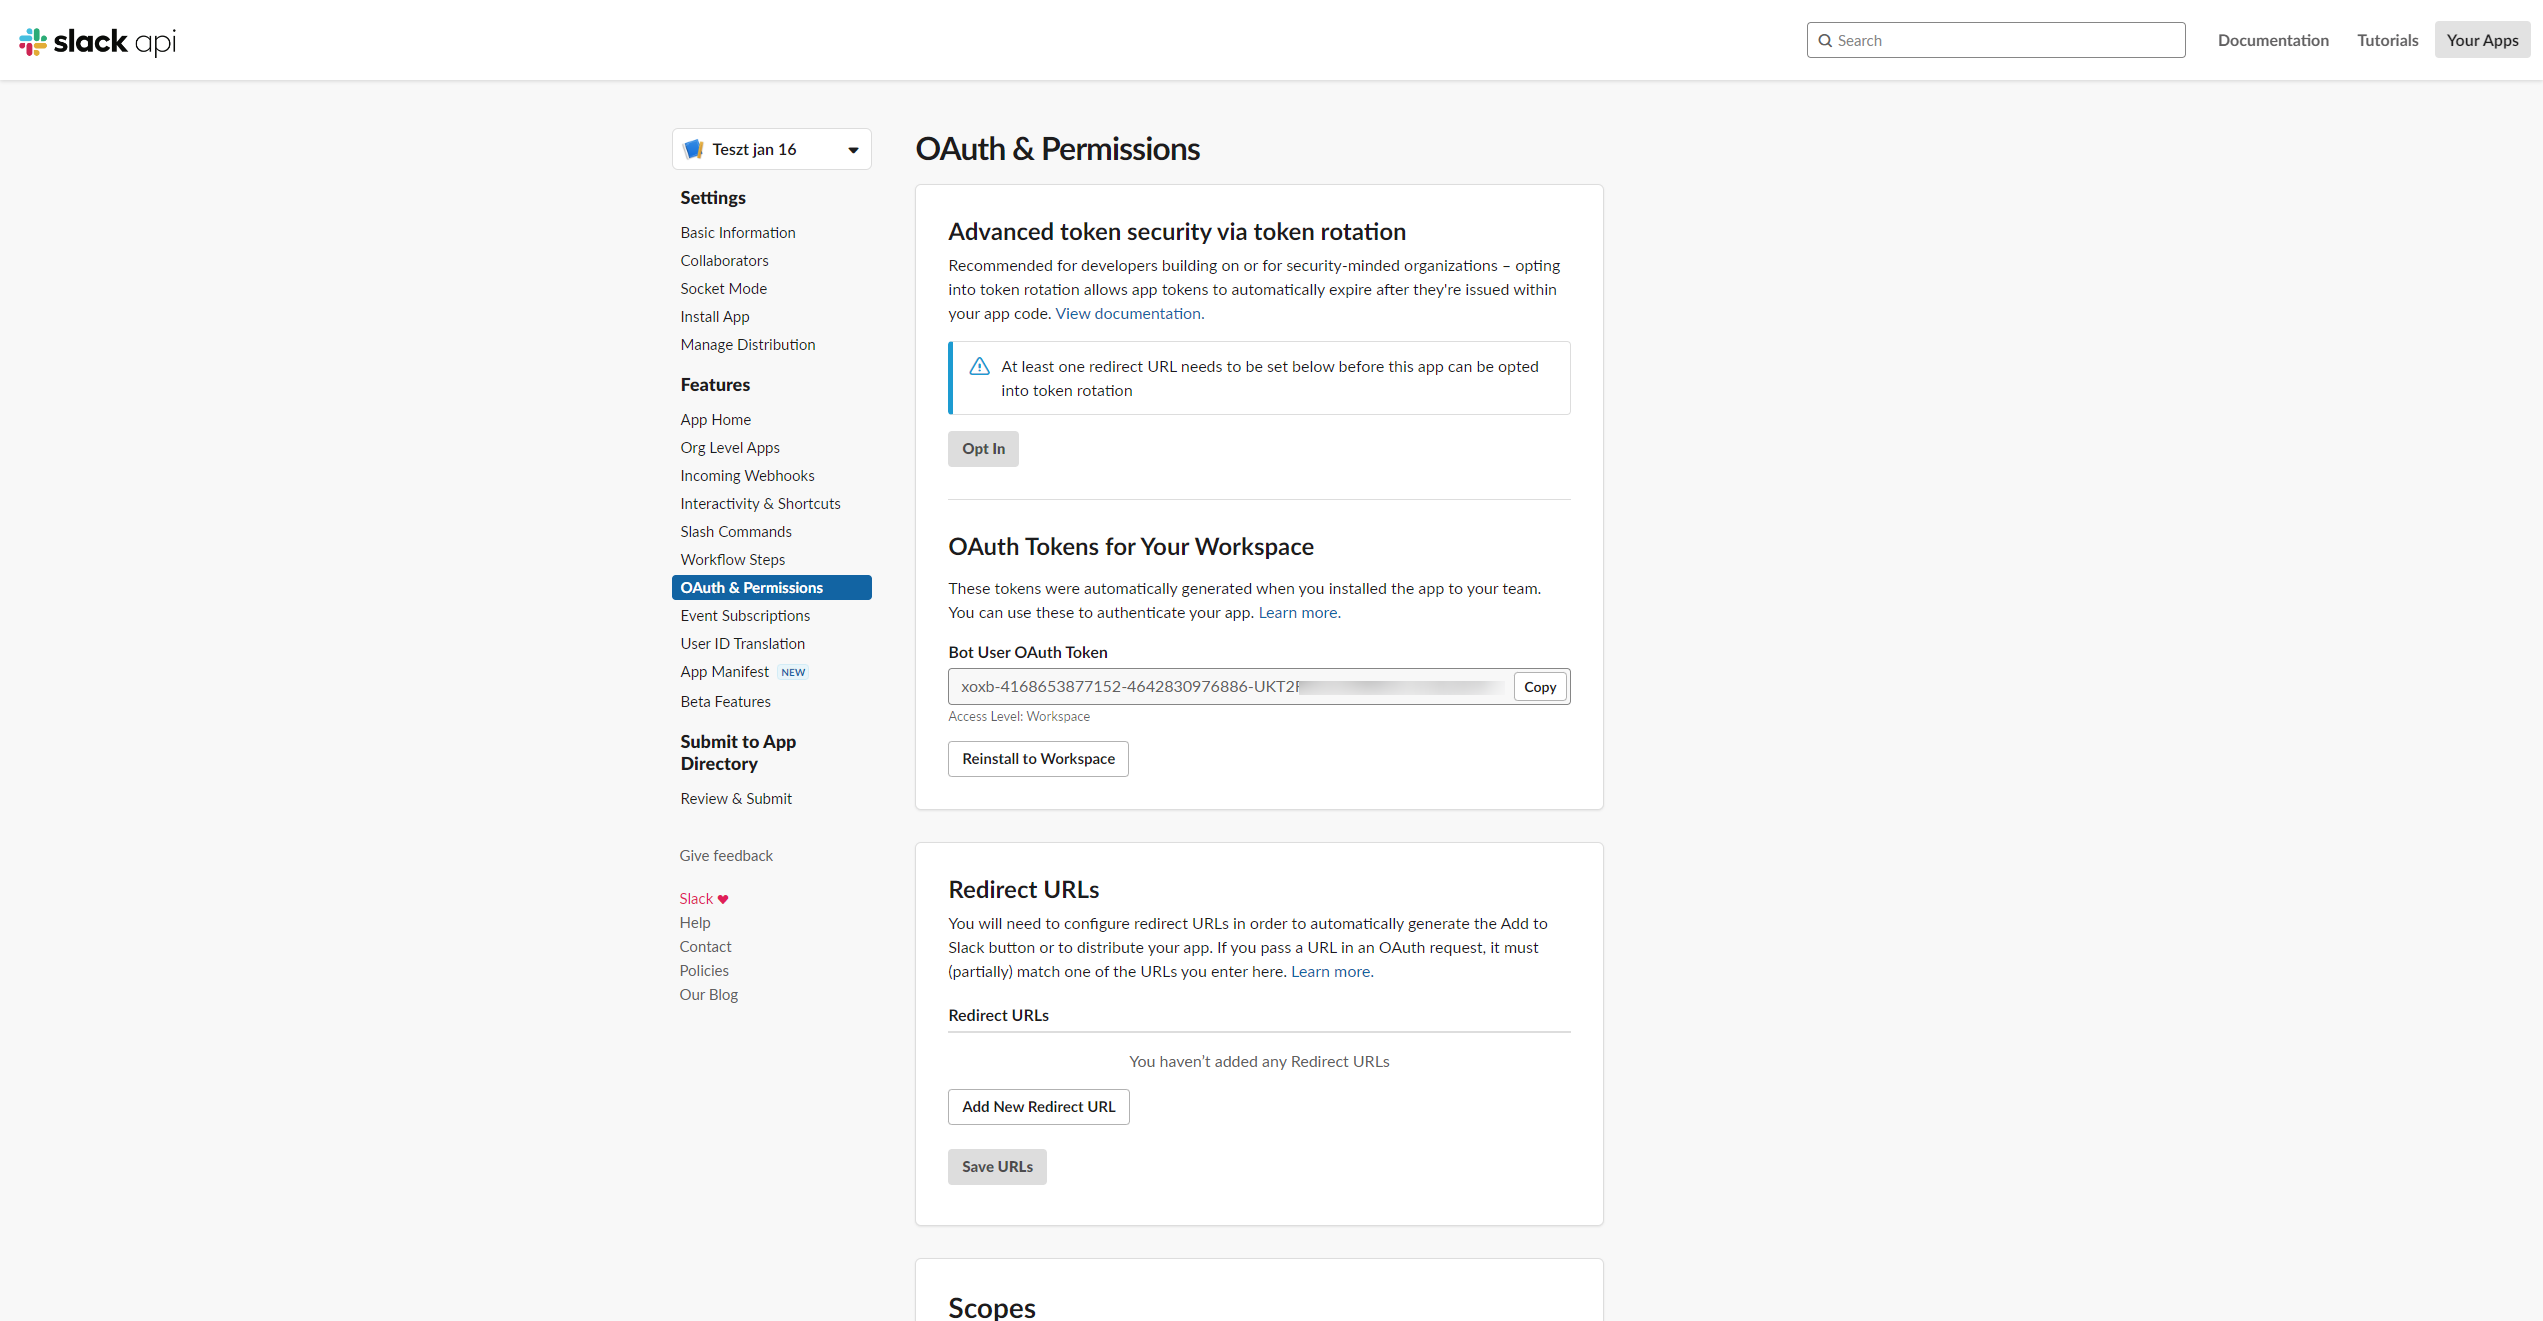Viewport: 2543px width, 1321px height.
Task: Open Basic Information settings page
Action: point(737,233)
